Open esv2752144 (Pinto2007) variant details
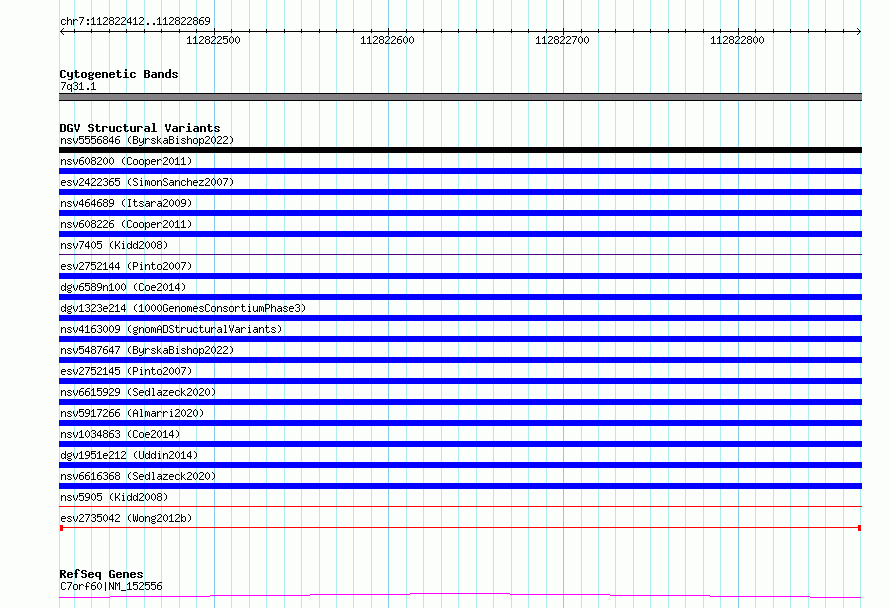The width and height of the screenshot is (890, 608). coord(126,266)
